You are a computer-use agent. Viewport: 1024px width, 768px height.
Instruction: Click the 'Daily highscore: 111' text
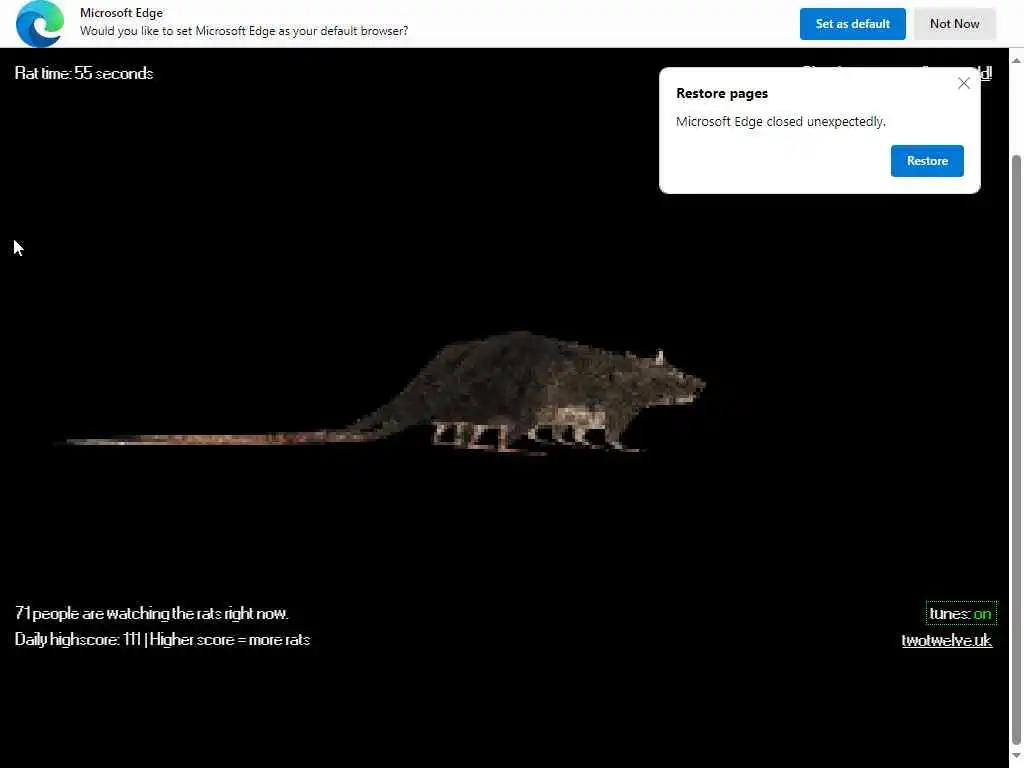click(x=78, y=639)
